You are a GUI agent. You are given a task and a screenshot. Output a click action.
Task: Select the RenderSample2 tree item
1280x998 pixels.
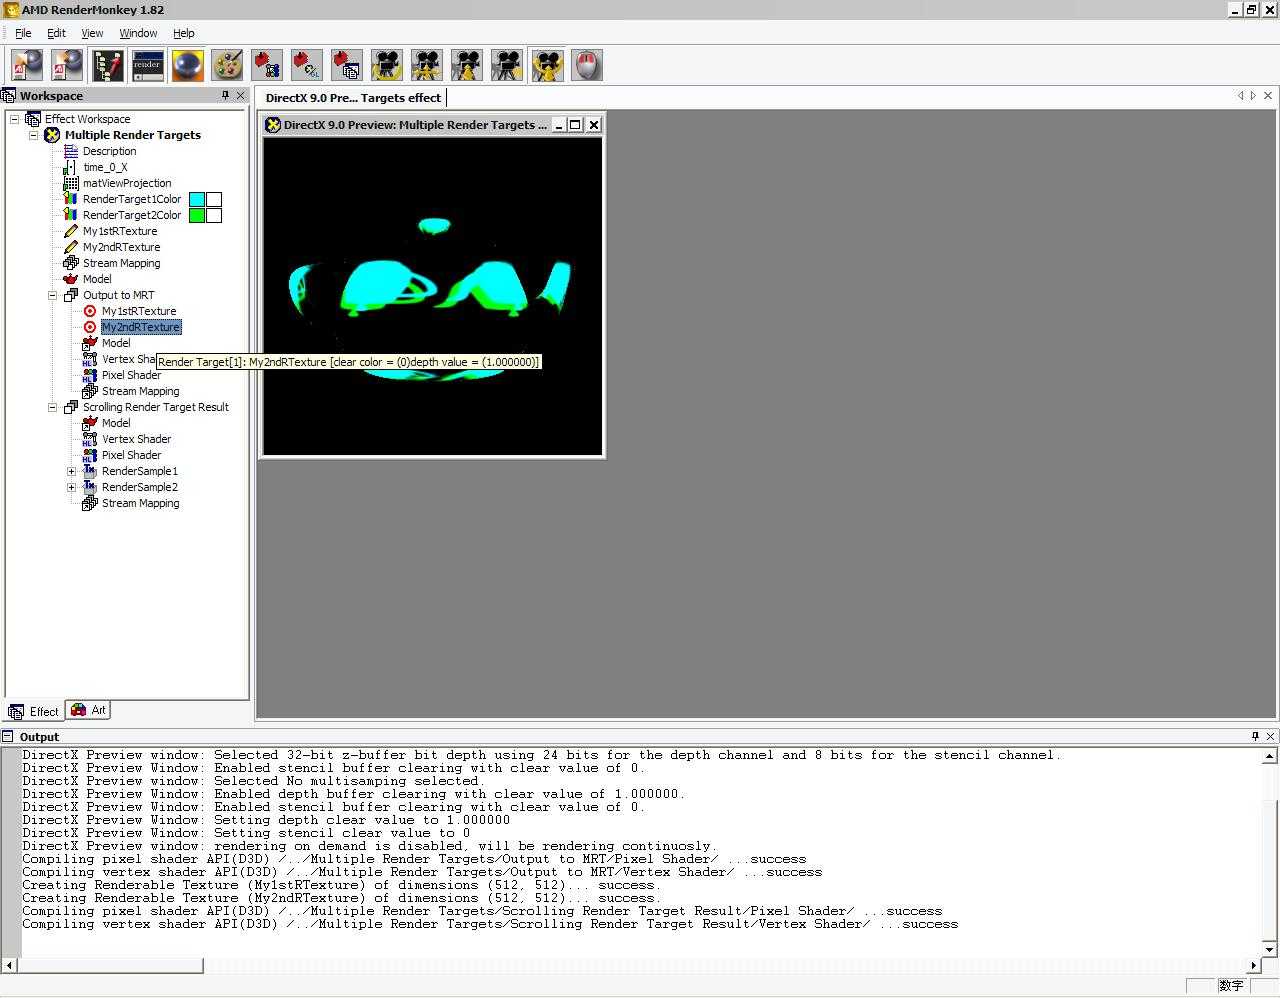(x=140, y=487)
